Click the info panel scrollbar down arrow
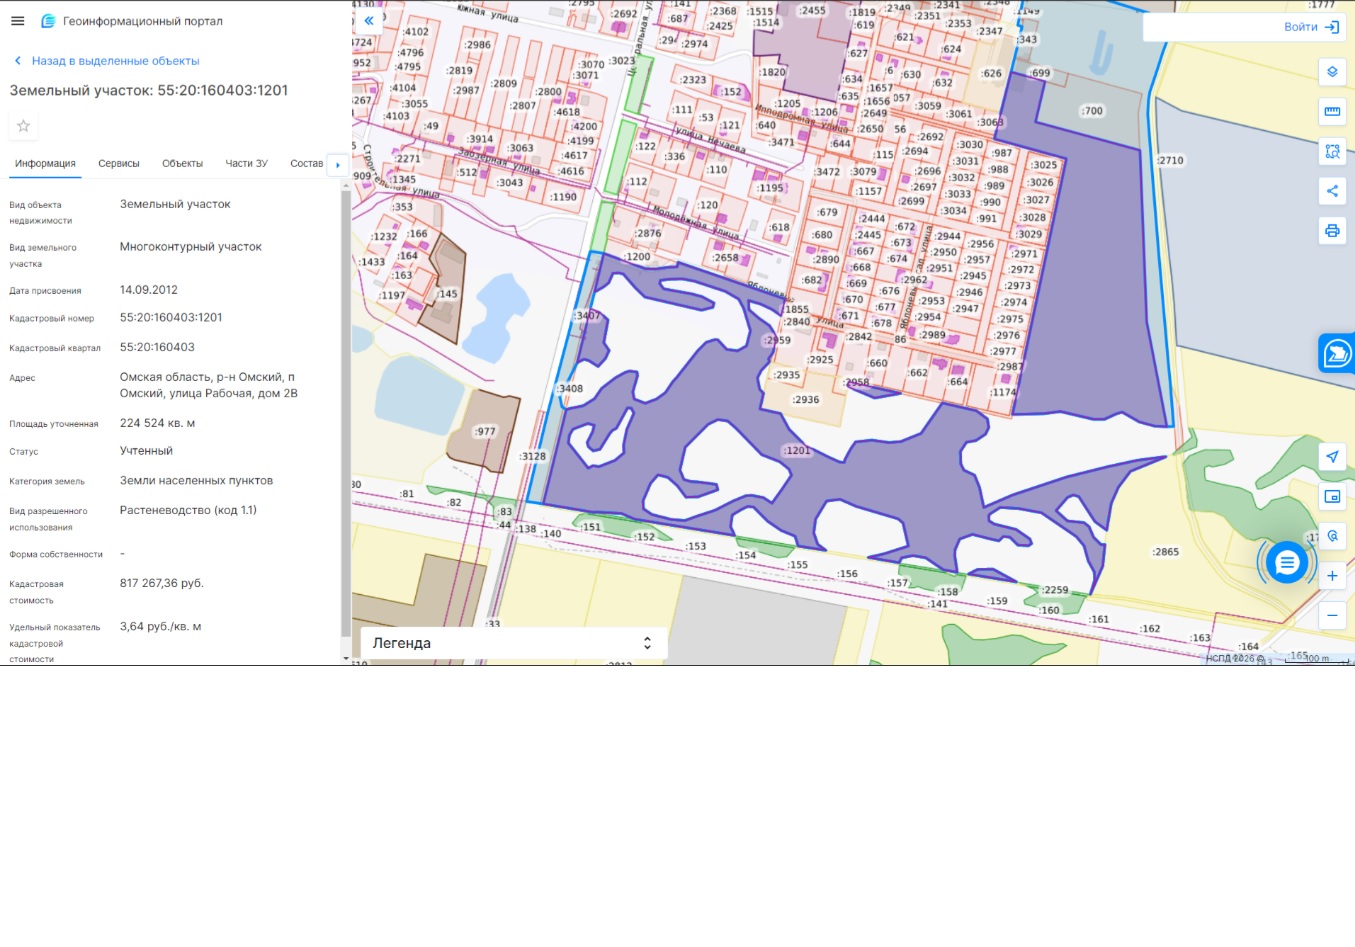 click(x=346, y=659)
